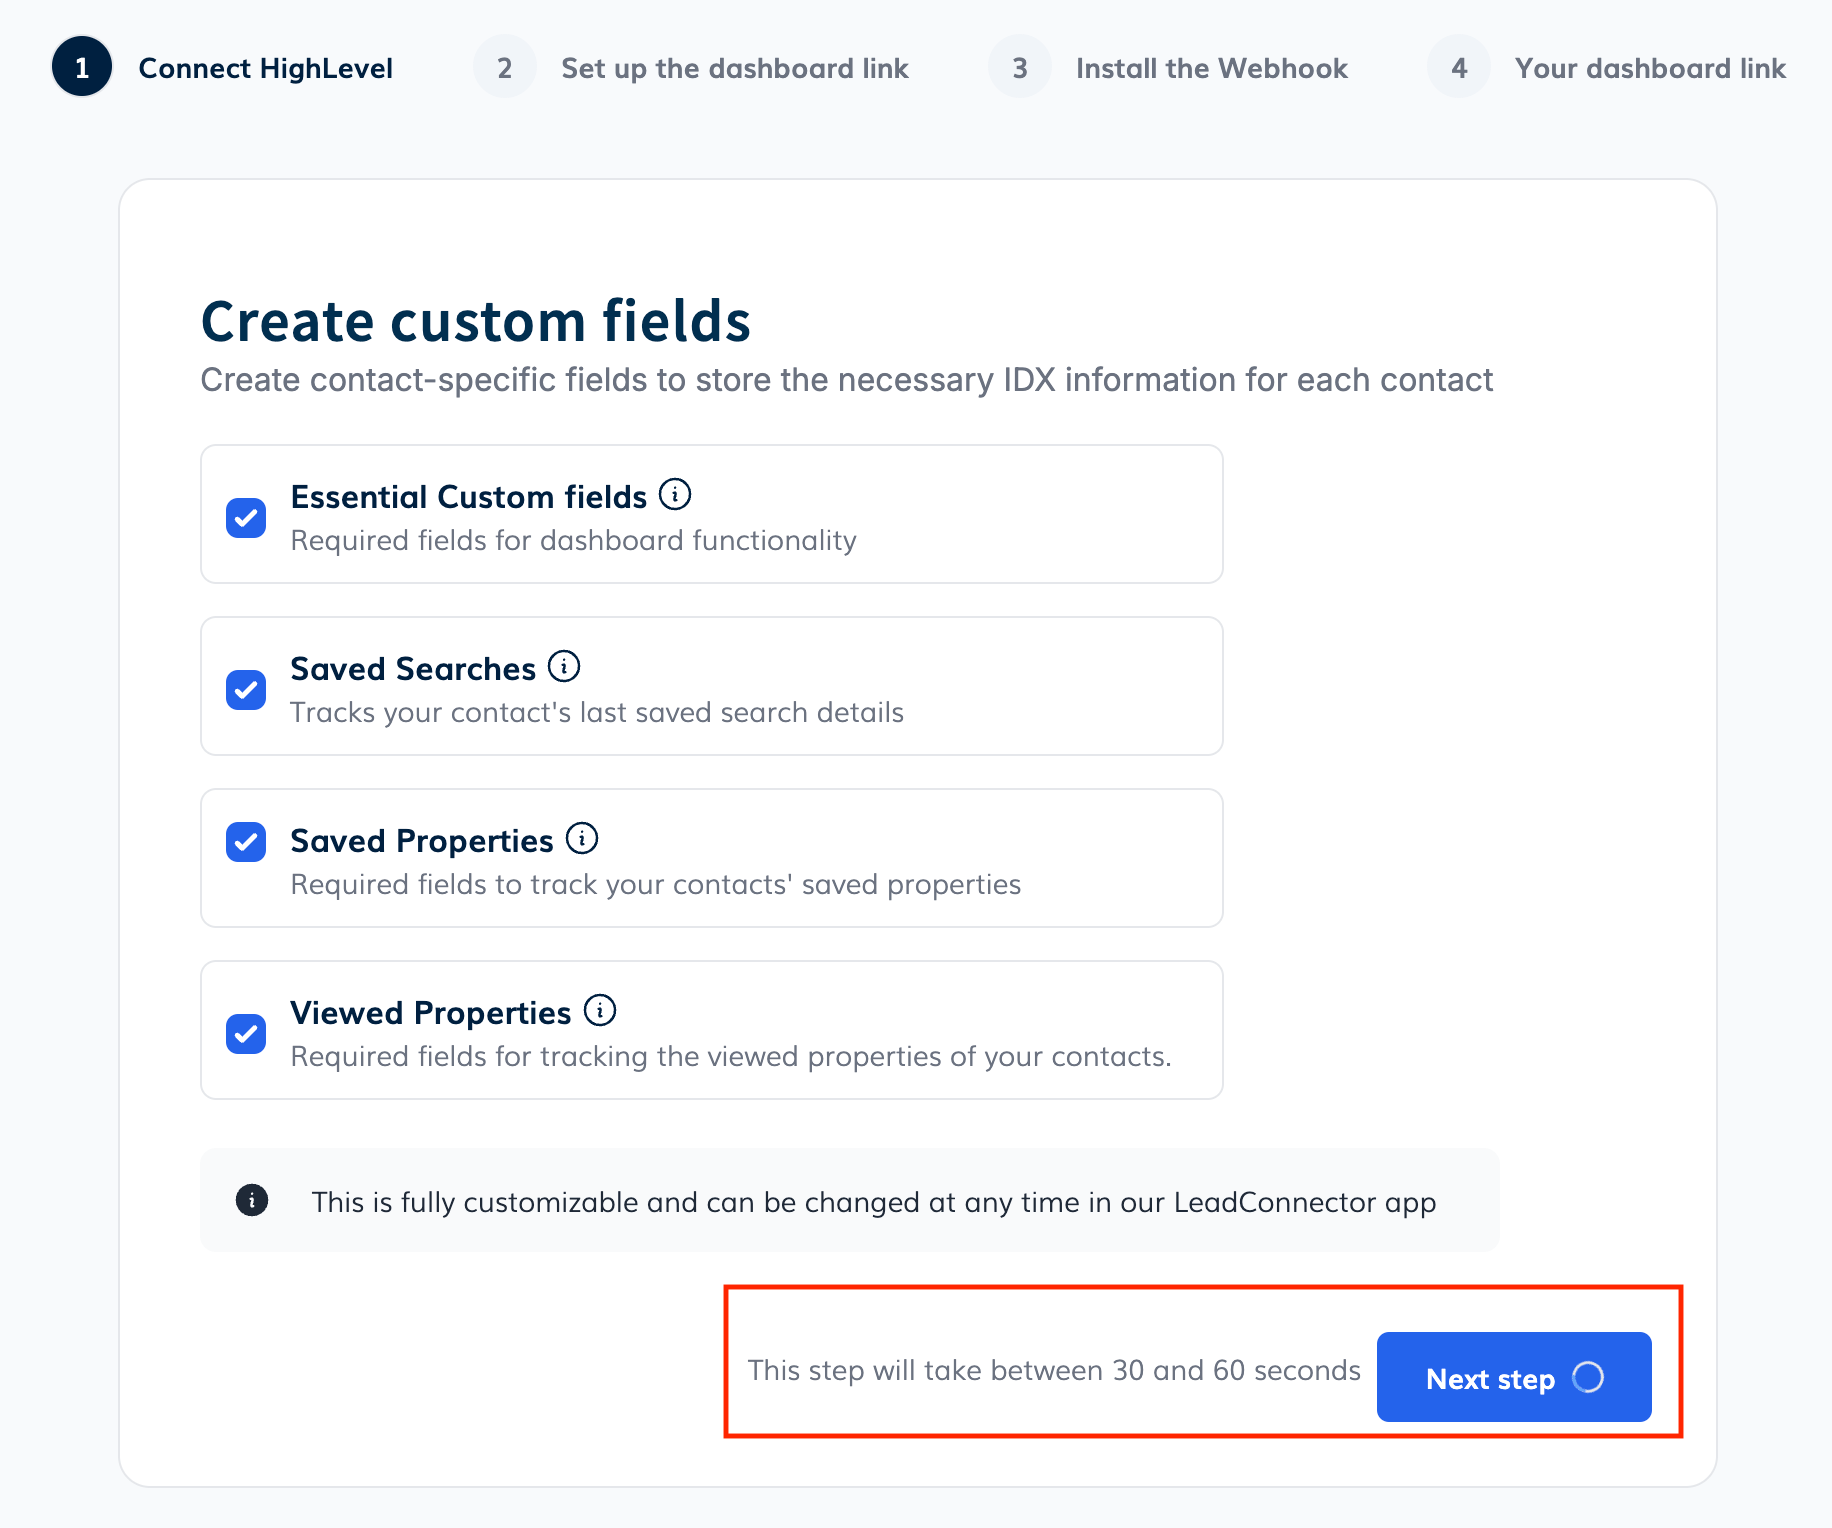Uncheck the Essential Custom fields checkbox
The width and height of the screenshot is (1832, 1528).
246,518
